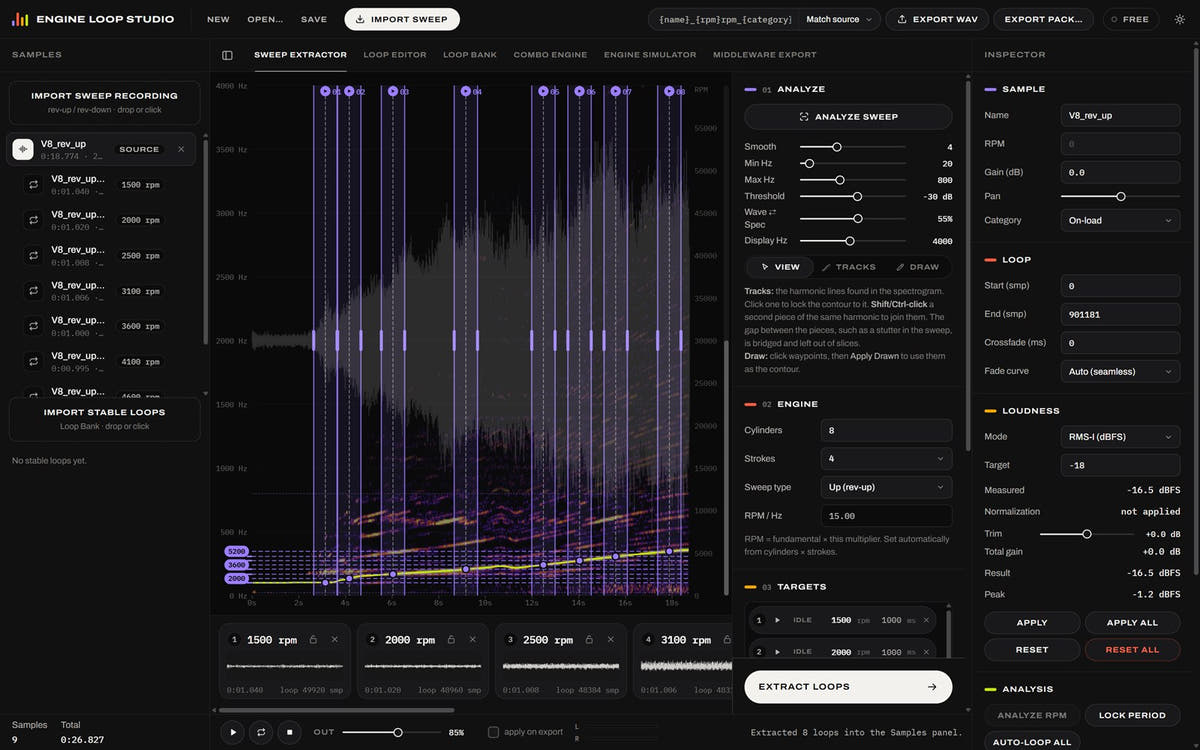Open the Strokes dropdown
The height and width of the screenshot is (750, 1200).
pos(886,459)
